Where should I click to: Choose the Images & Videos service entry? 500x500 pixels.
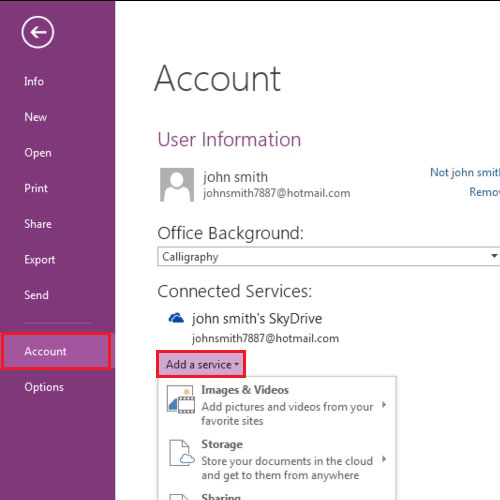[x=277, y=405]
